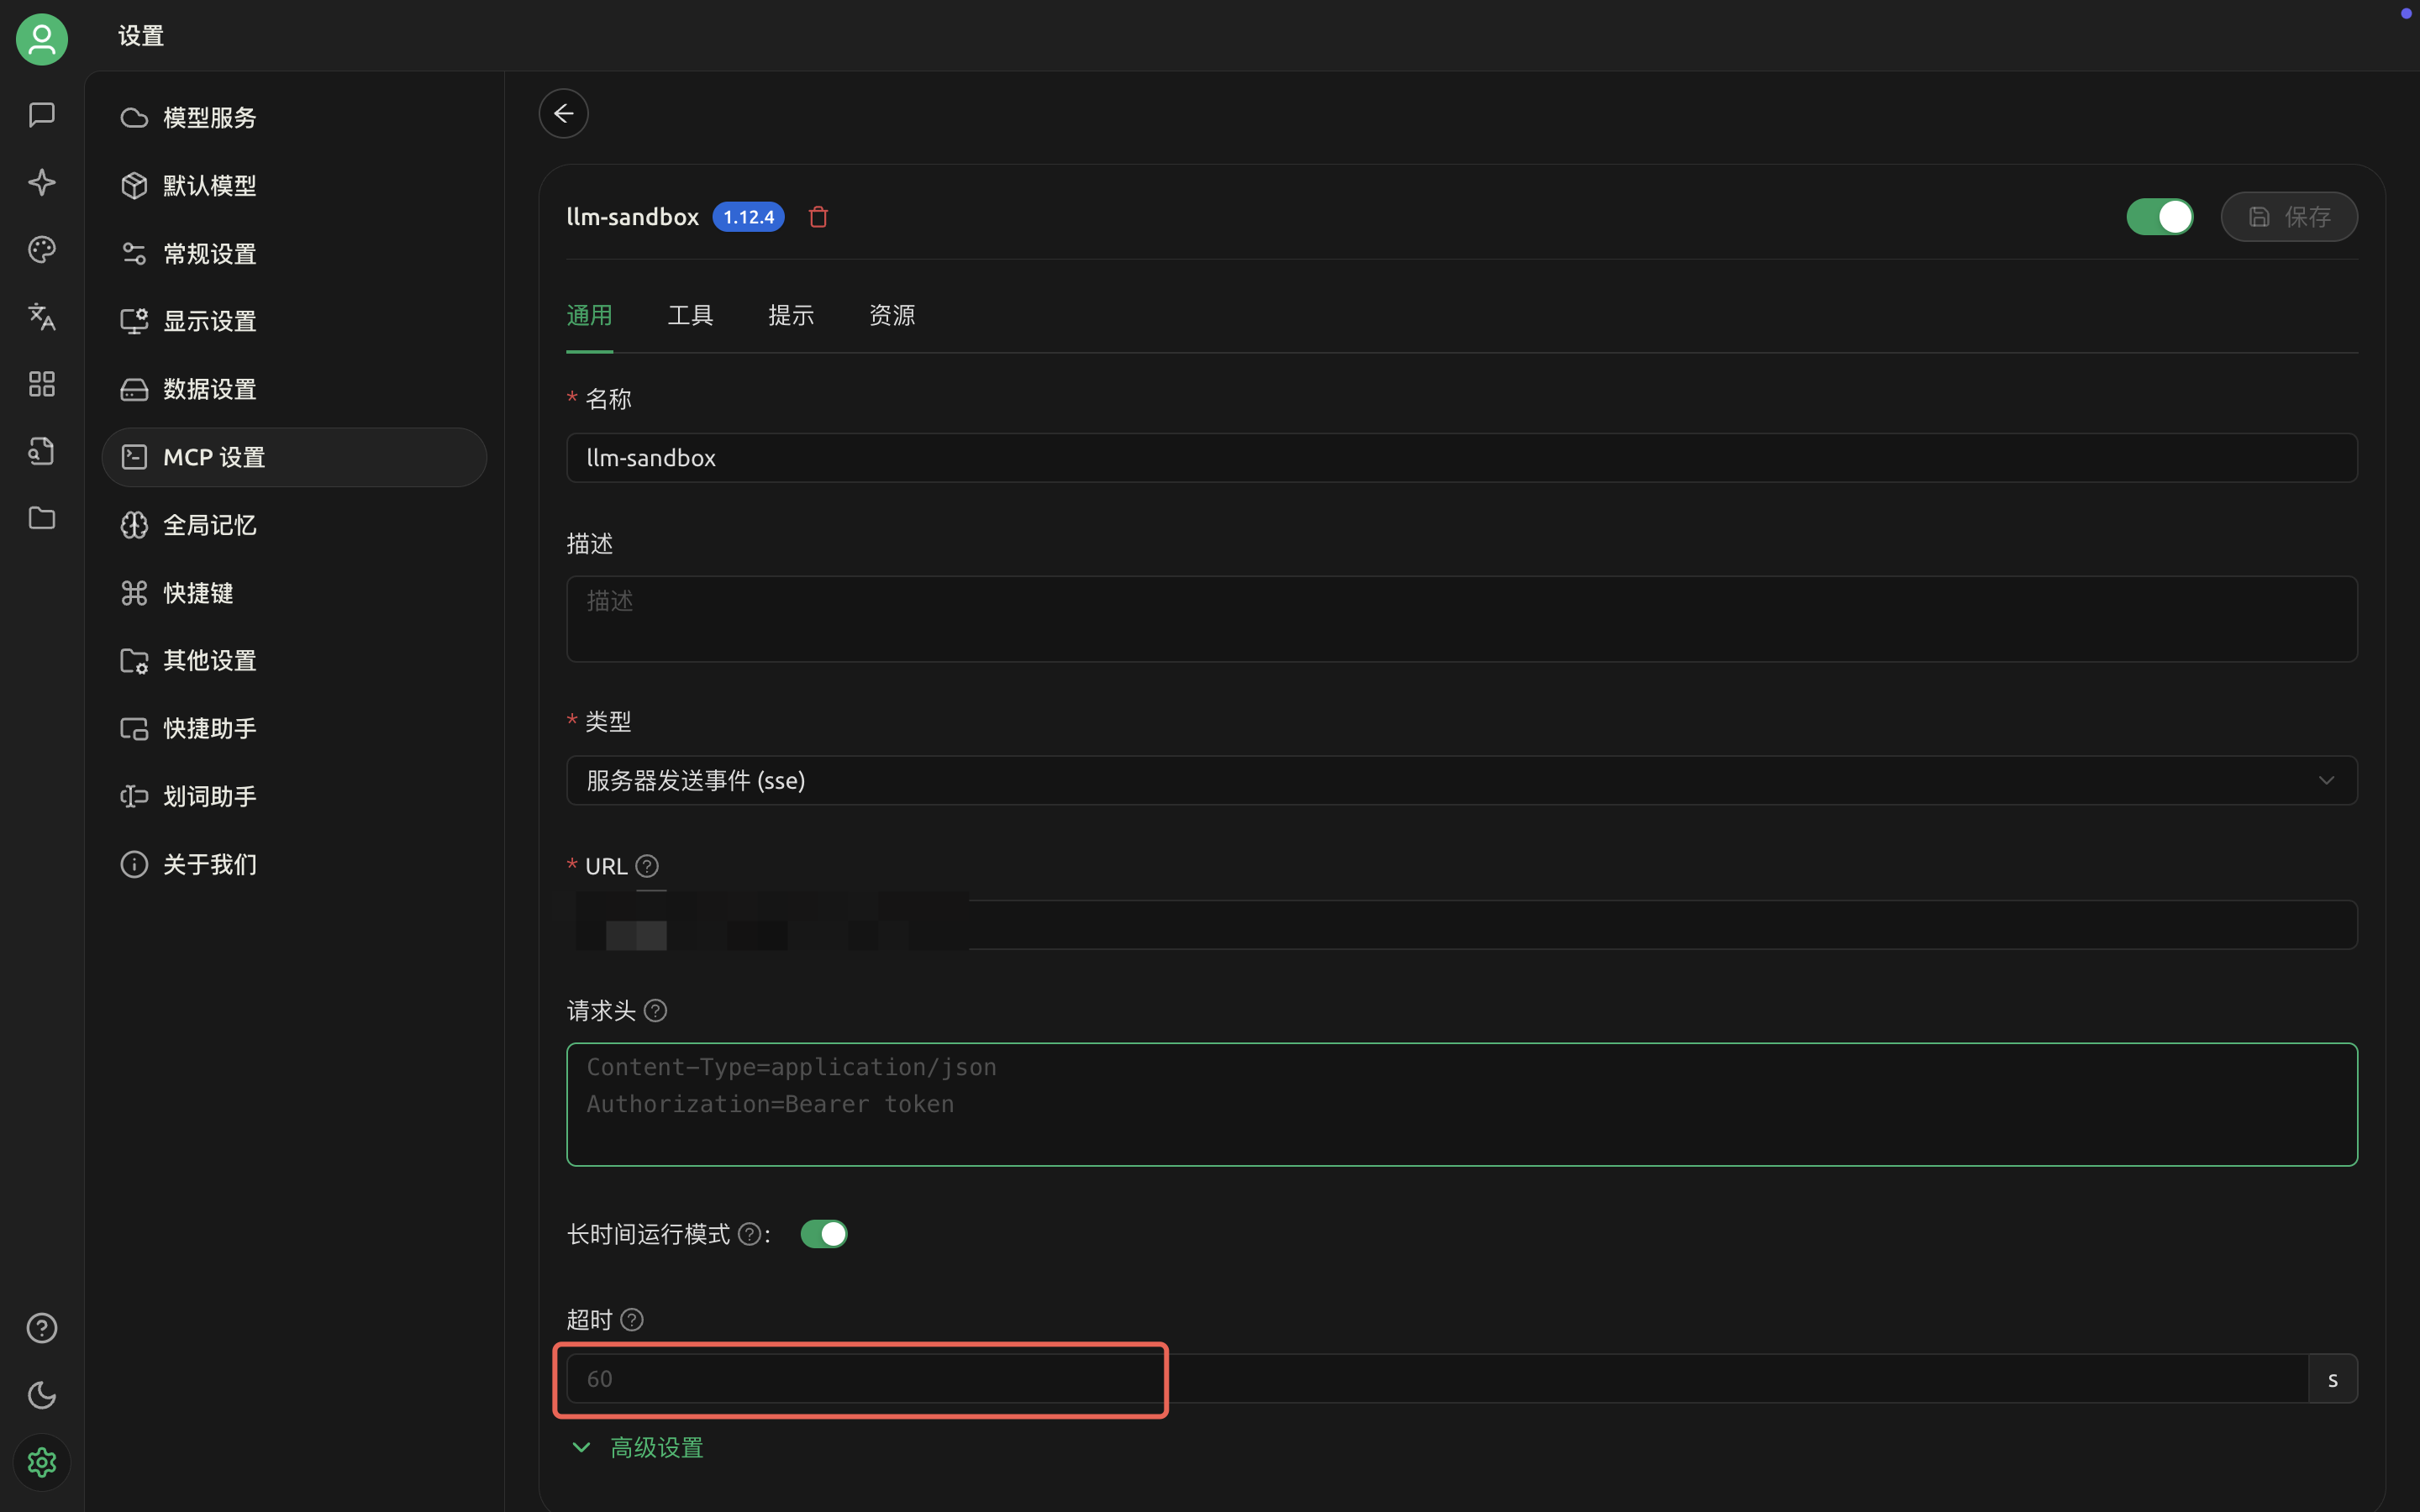This screenshot has width=2420, height=1512.
Task: Open the 类型 type dropdown
Action: (x=1461, y=780)
